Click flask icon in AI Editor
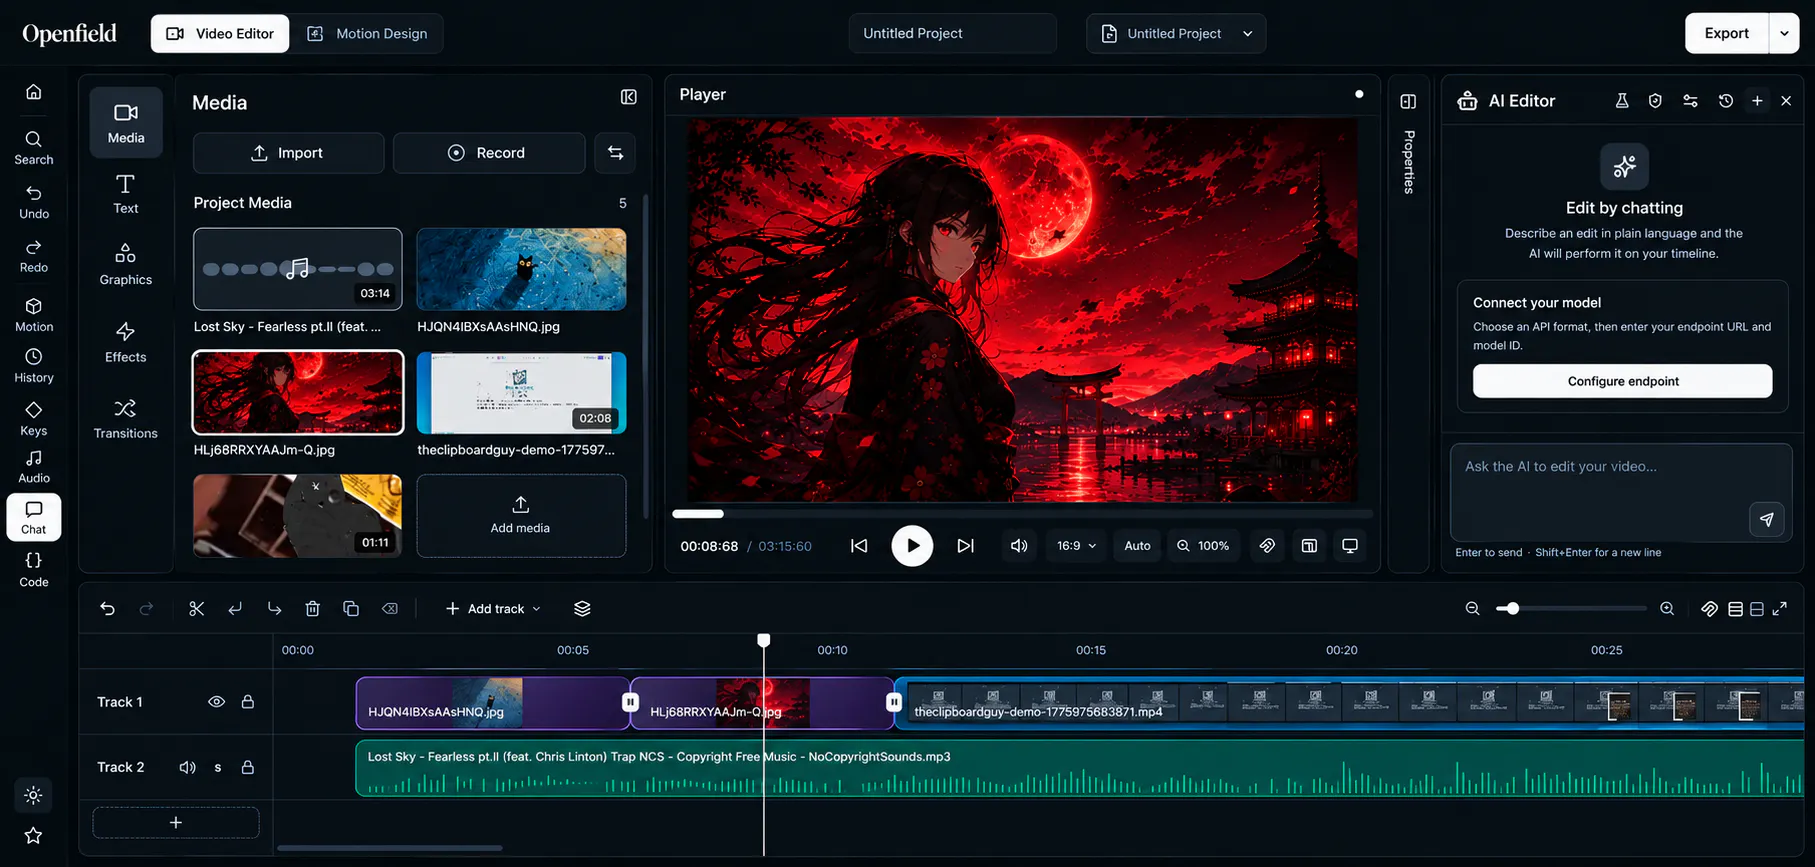The image size is (1815, 867). [x=1622, y=101]
